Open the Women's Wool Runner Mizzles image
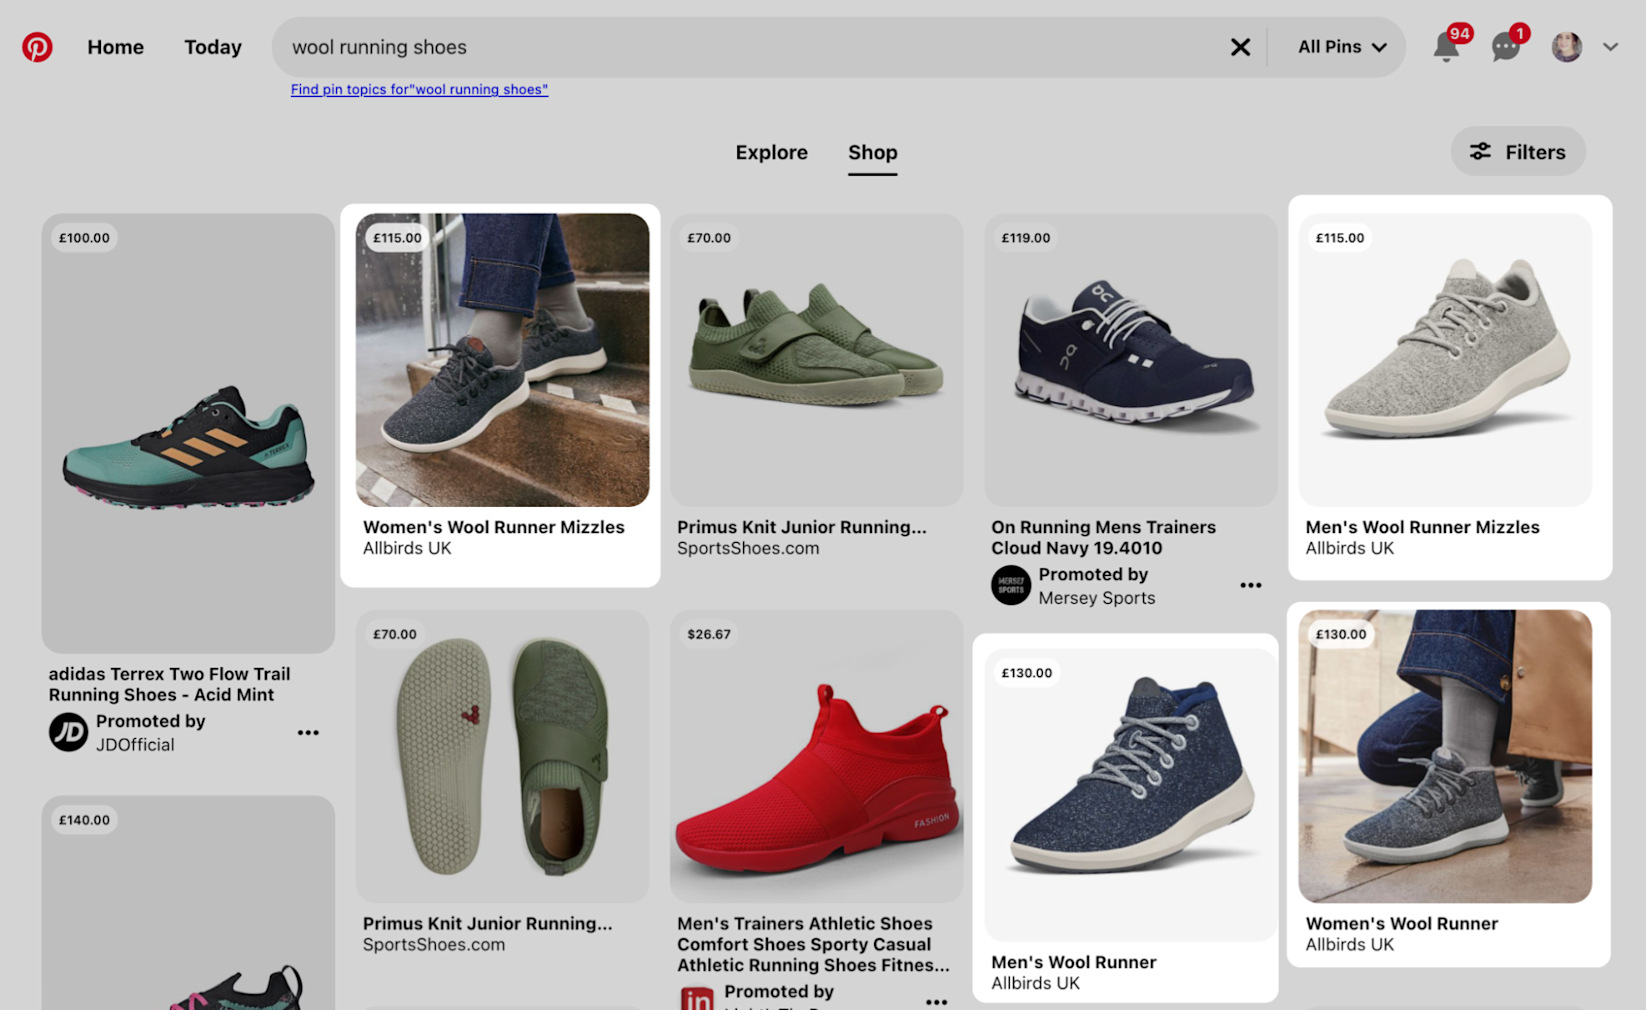 [x=502, y=360]
